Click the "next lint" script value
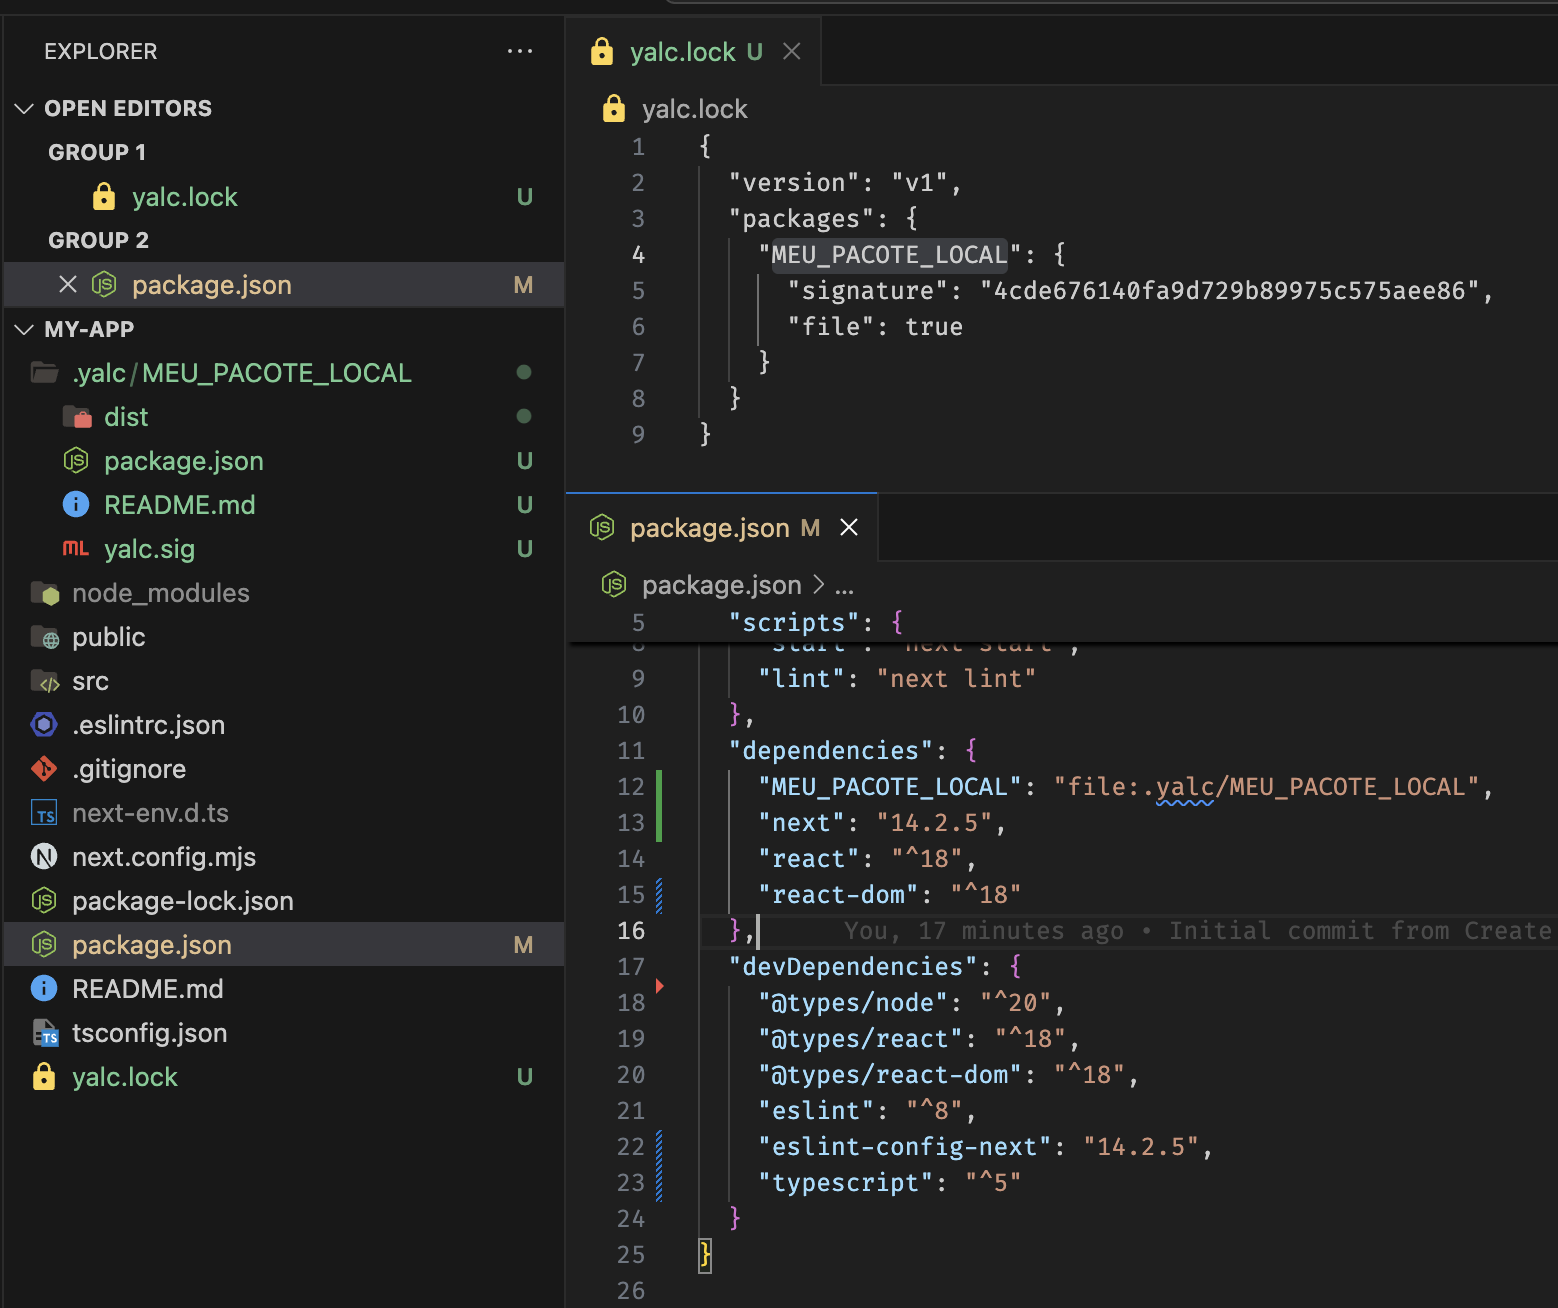The image size is (1558, 1308). pos(956,679)
